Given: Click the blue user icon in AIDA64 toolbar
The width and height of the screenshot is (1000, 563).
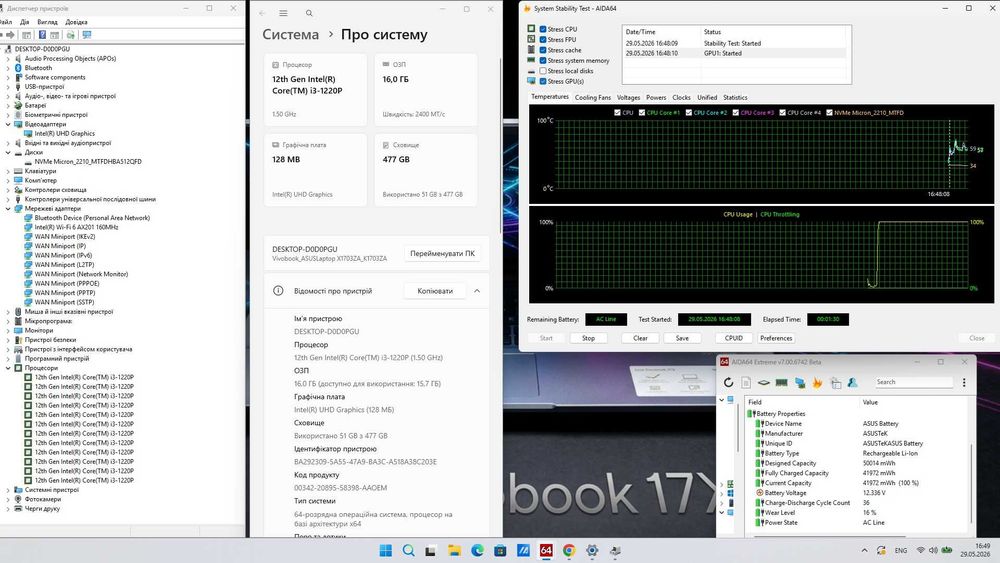Looking at the screenshot, I should (x=853, y=383).
